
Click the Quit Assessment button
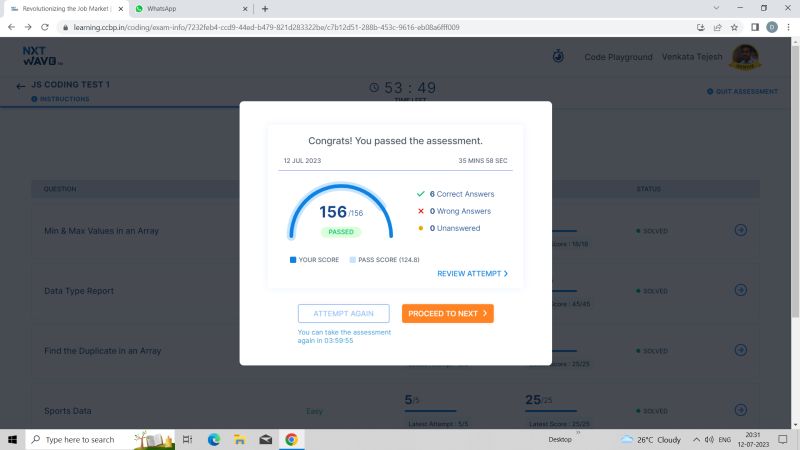tap(742, 91)
